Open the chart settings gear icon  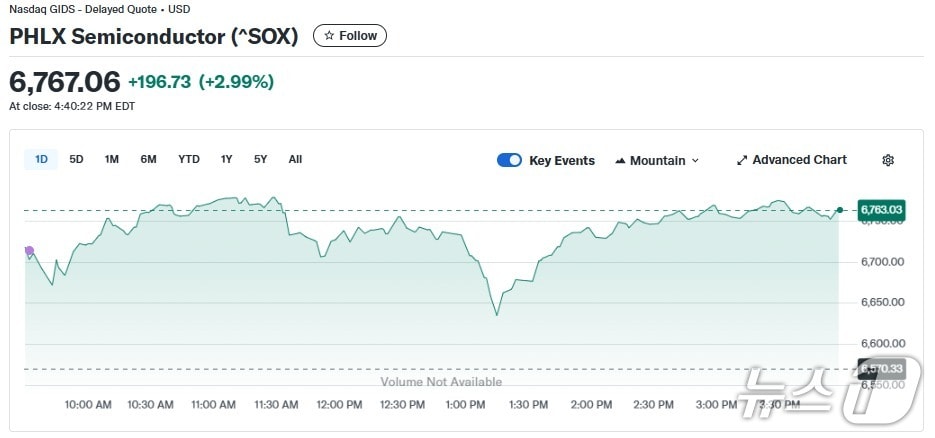point(888,160)
